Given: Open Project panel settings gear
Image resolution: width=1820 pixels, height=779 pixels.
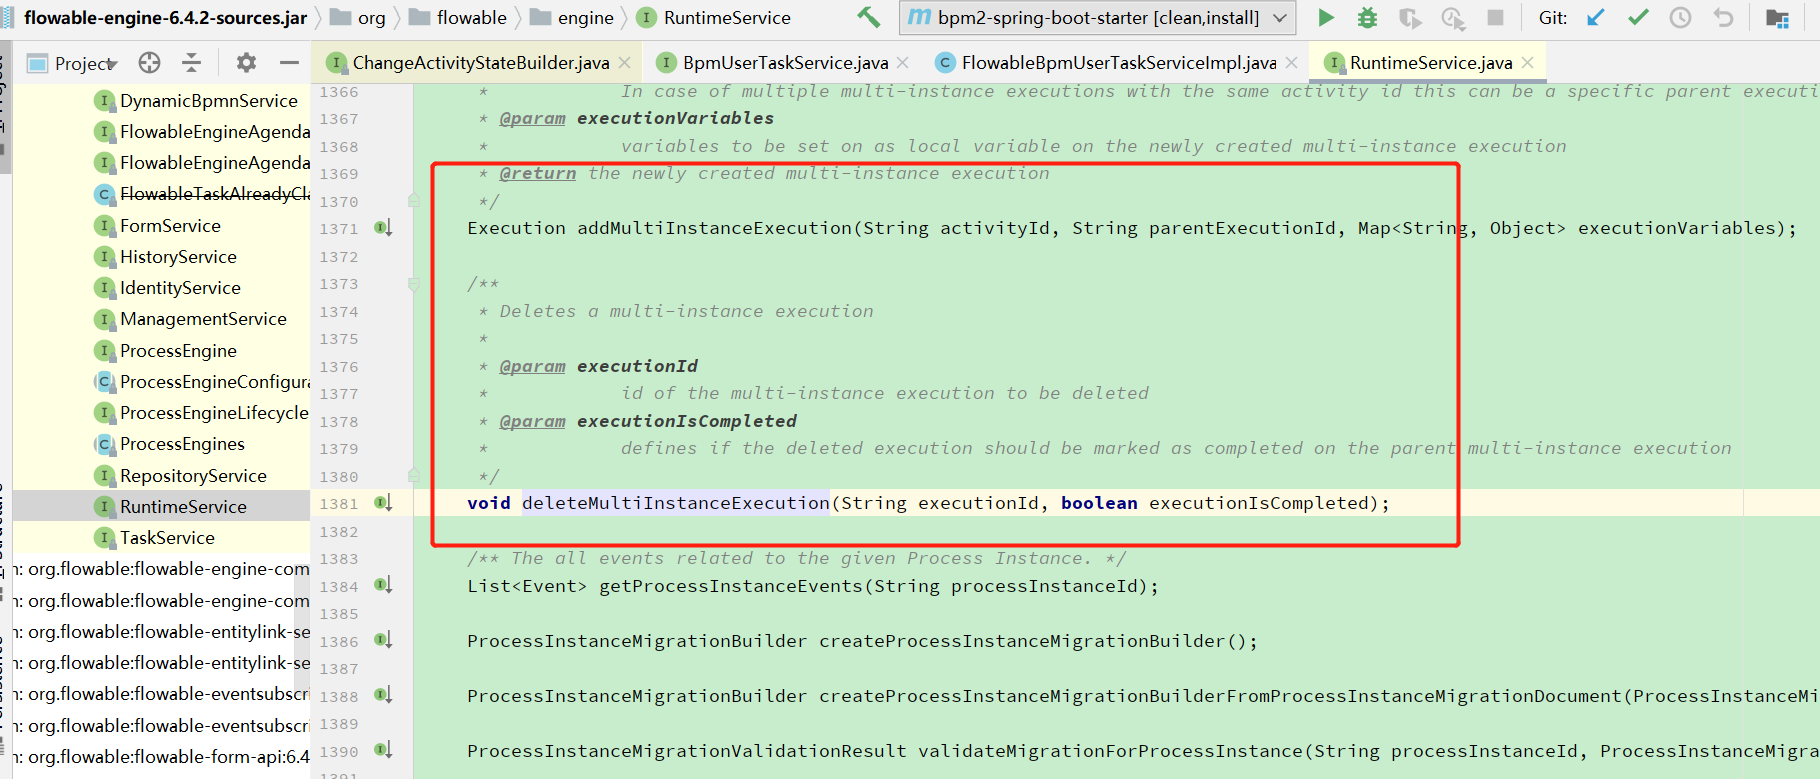Looking at the screenshot, I should click(x=246, y=63).
